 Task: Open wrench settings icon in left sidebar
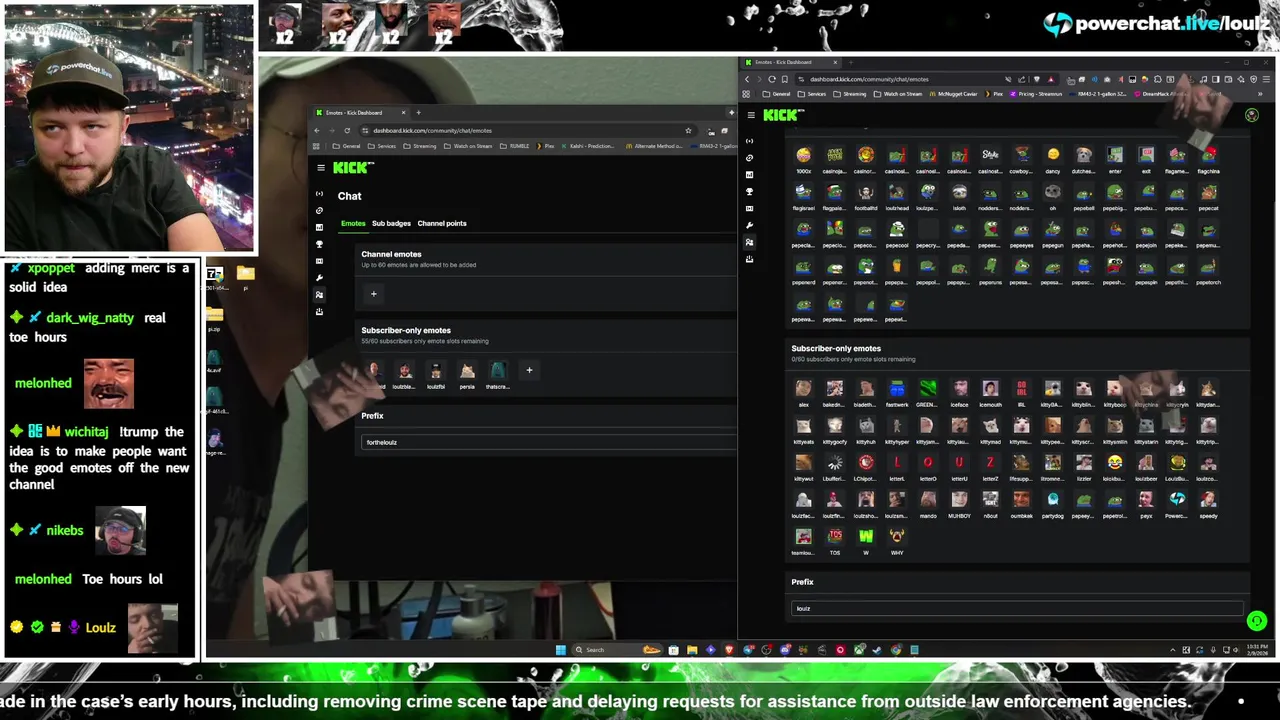pyautogui.click(x=319, y=278)
